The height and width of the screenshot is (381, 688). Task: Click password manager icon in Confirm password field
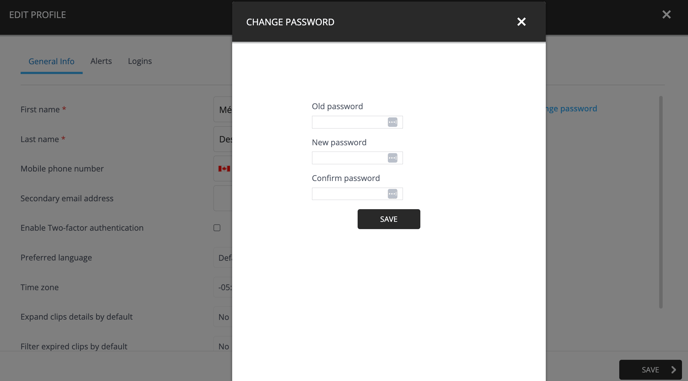393,194
